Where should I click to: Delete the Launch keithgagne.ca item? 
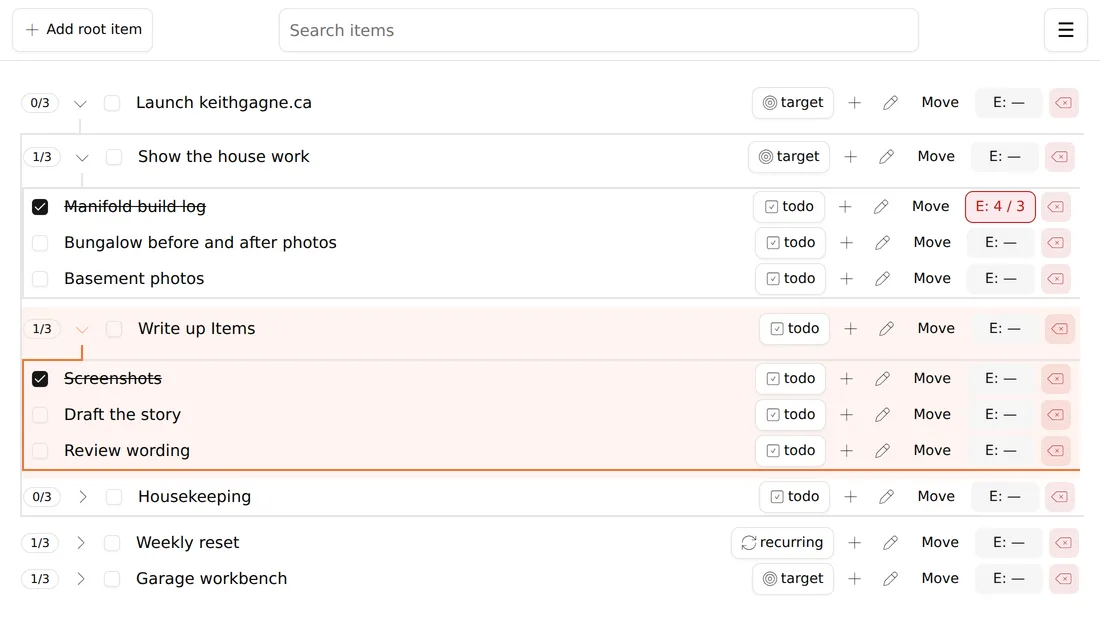pos(1064,103)
